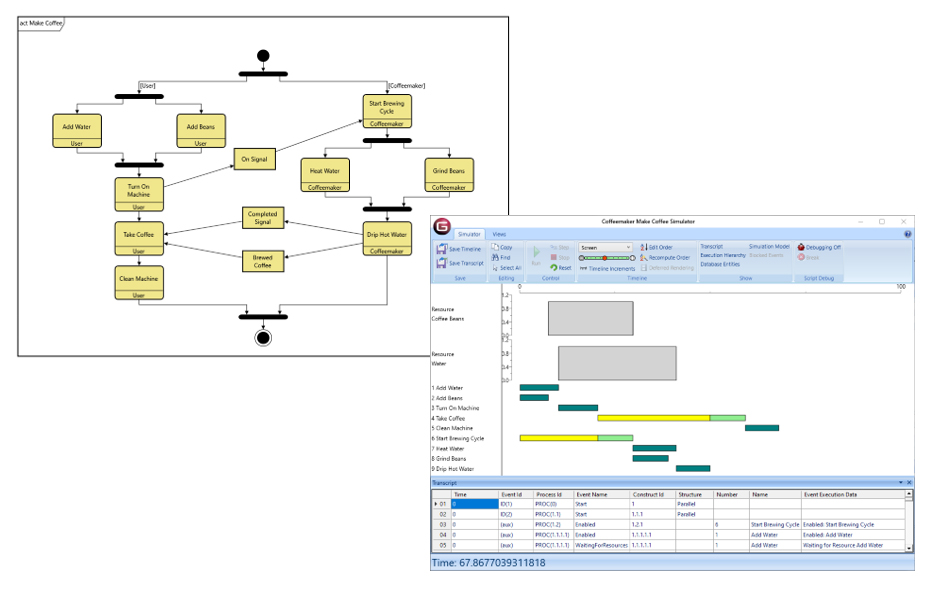Expand the Transcript panel options arrow

click(x=901, y=483)
